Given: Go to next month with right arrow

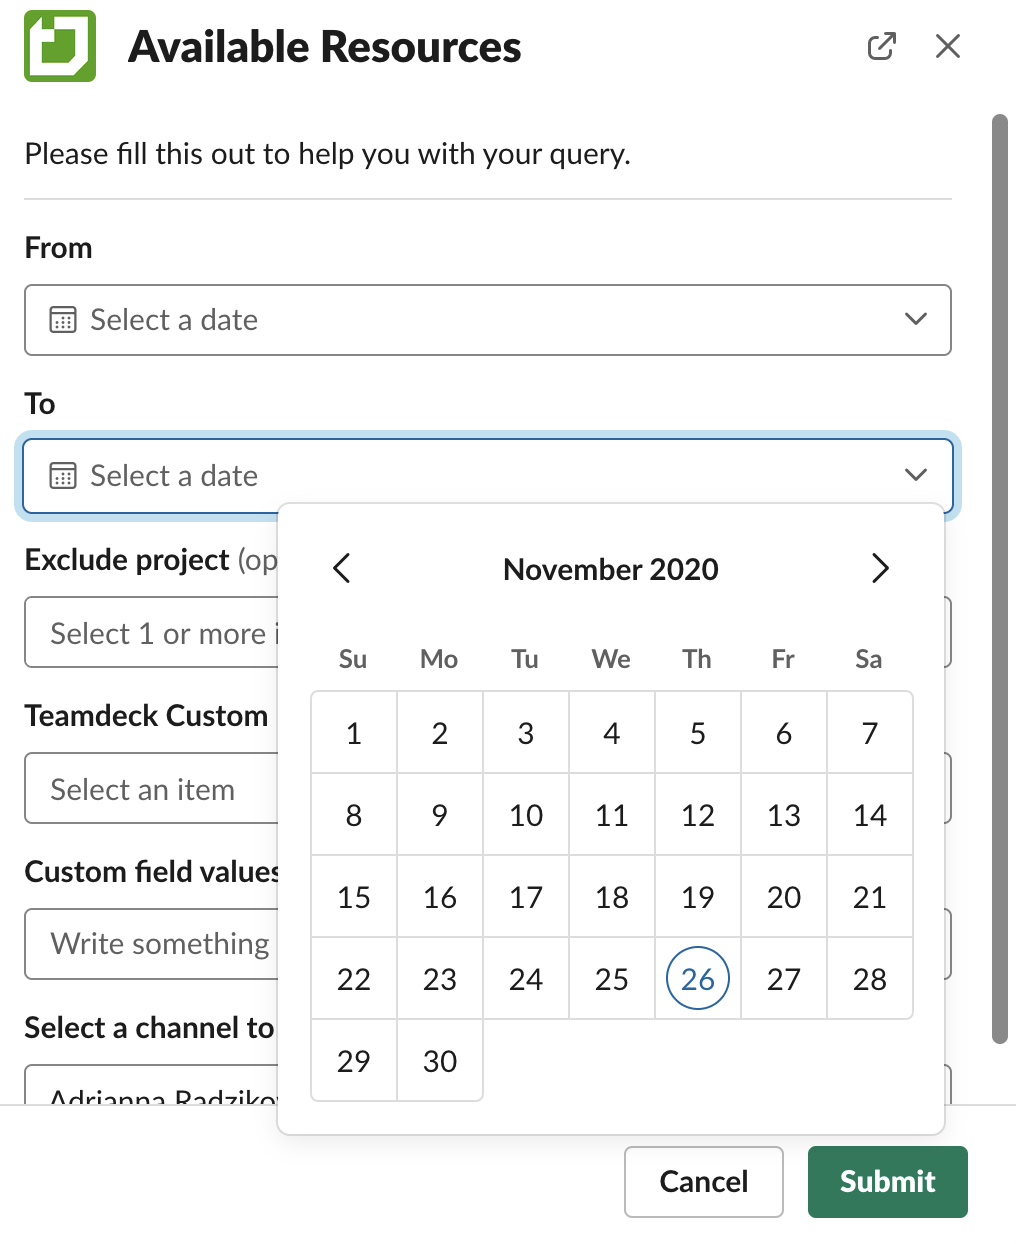Looking at the screenshot, I should click(x=881, y=568).
